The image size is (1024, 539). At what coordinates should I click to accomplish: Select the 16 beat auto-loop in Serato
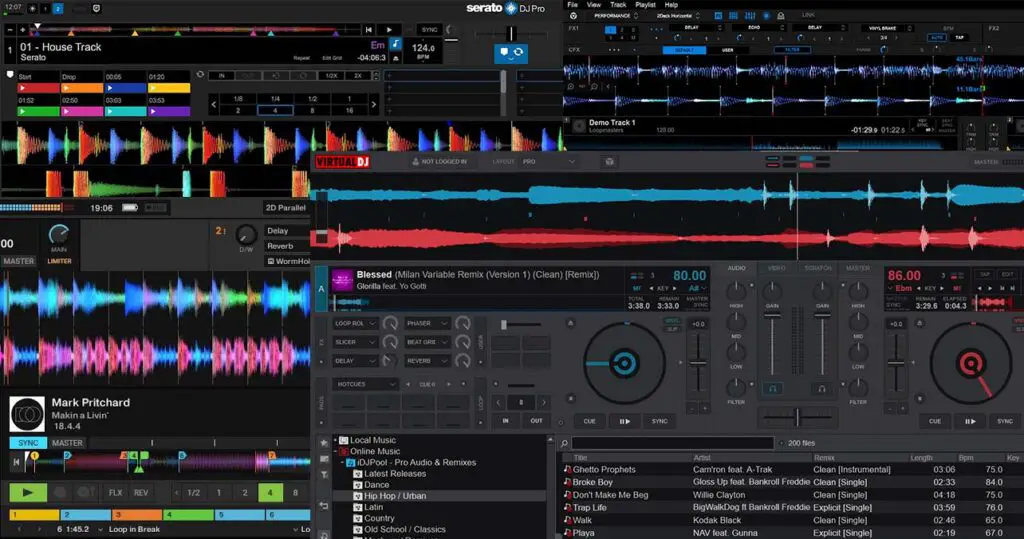349,110
